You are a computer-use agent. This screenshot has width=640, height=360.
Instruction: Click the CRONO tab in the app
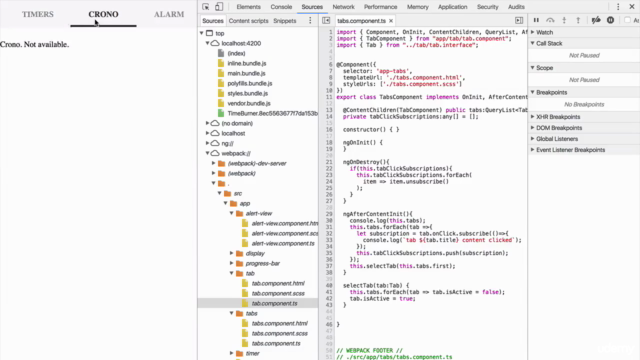point(103,14)
